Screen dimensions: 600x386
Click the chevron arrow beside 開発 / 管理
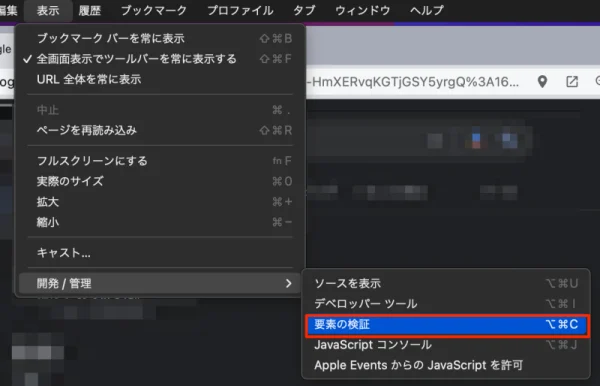point(289,283)
